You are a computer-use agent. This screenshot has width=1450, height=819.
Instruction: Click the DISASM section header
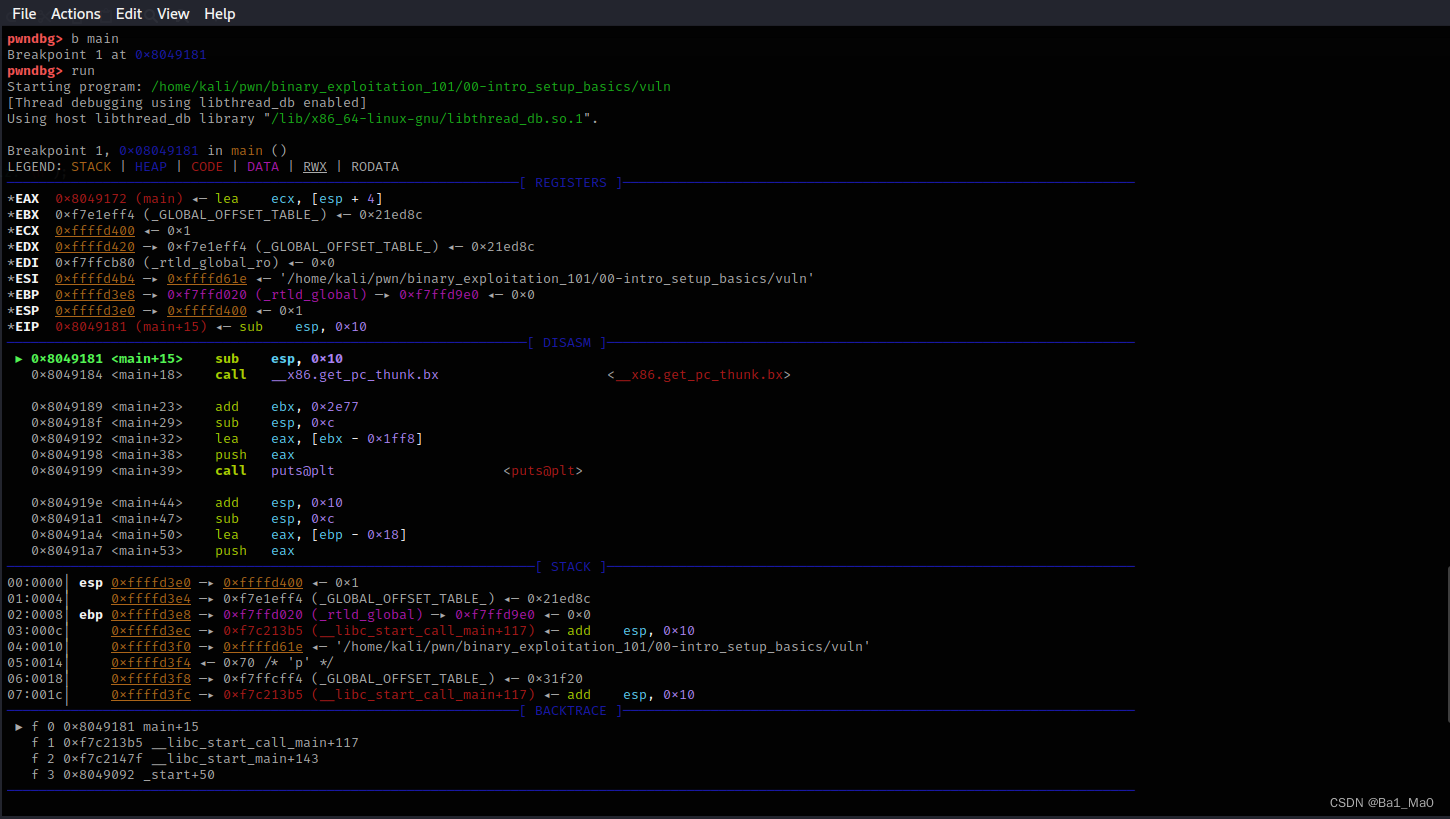(567, 343)
